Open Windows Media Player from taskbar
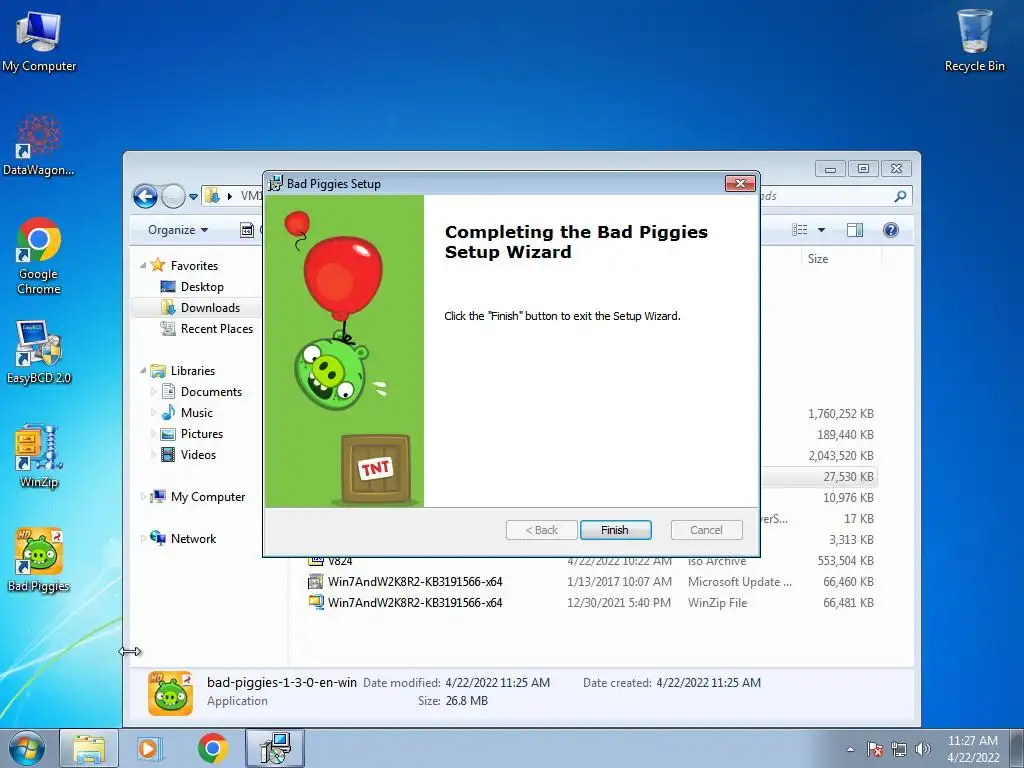Screen dimensions: 1024x768 click(150, 748)
